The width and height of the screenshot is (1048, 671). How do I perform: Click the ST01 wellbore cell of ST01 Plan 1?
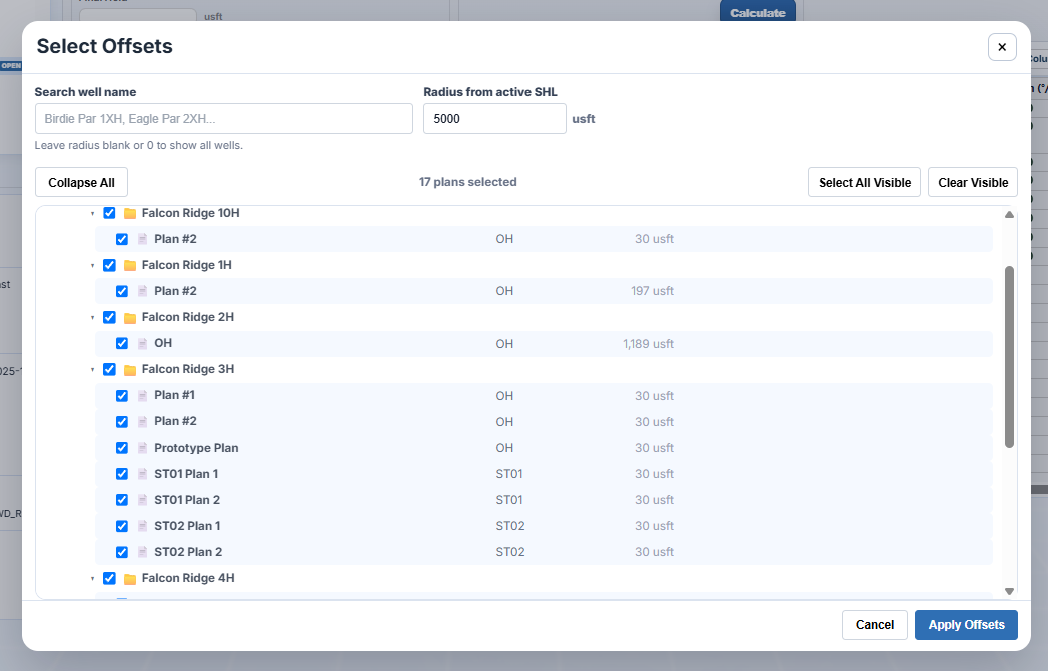[x=509, y=474]
